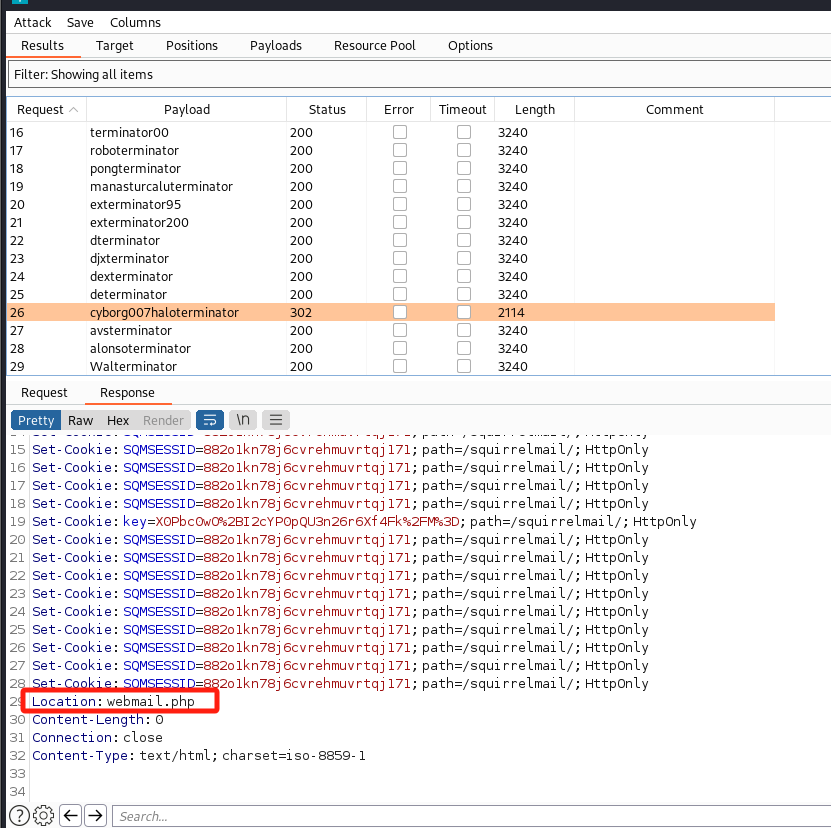Screen dimensions: 831x828
Task: Sort by the Payload column header
Action: point(187,110)
